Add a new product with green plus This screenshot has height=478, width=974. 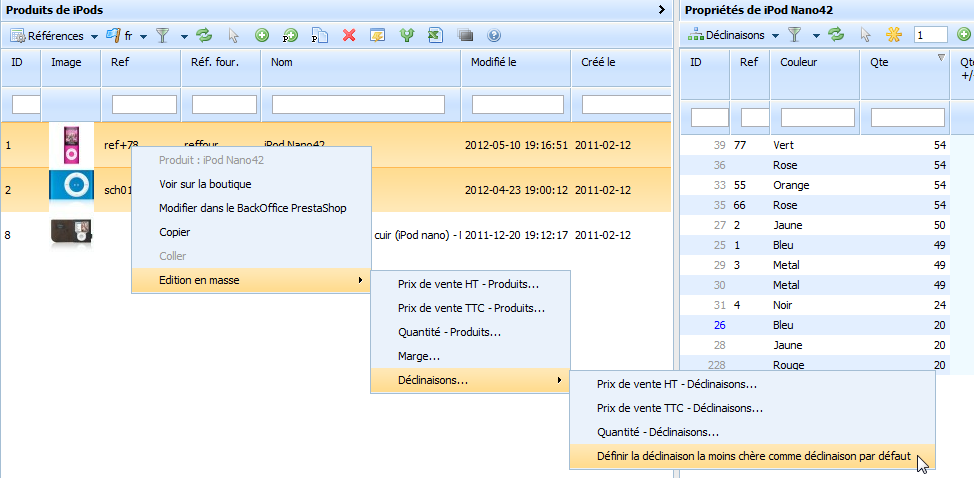[262, 36]
